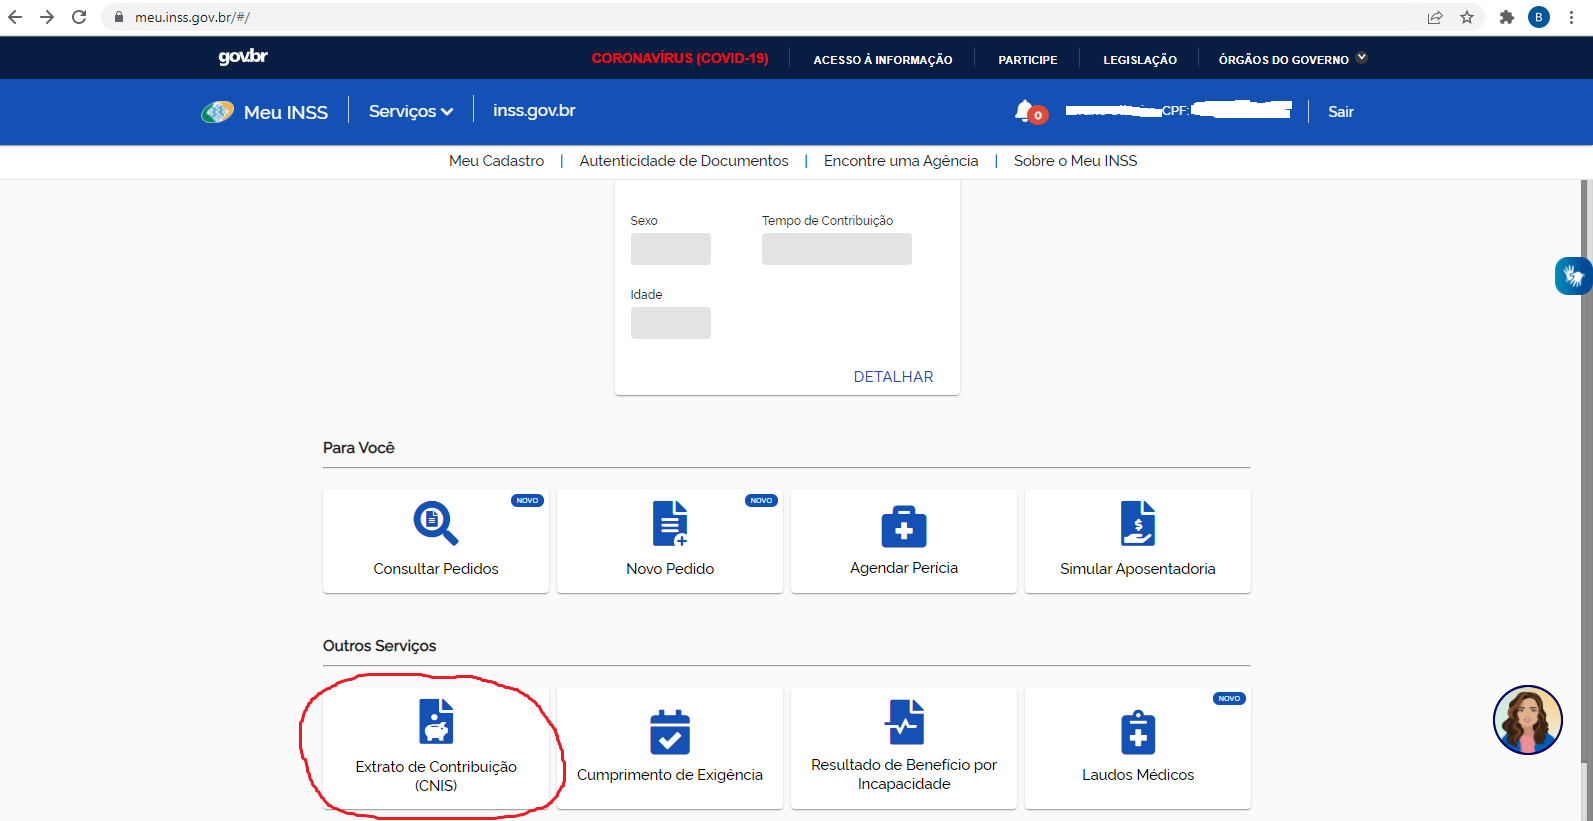Click the Novo Pedido document icon
The image size is (1593, 821).
669,523
